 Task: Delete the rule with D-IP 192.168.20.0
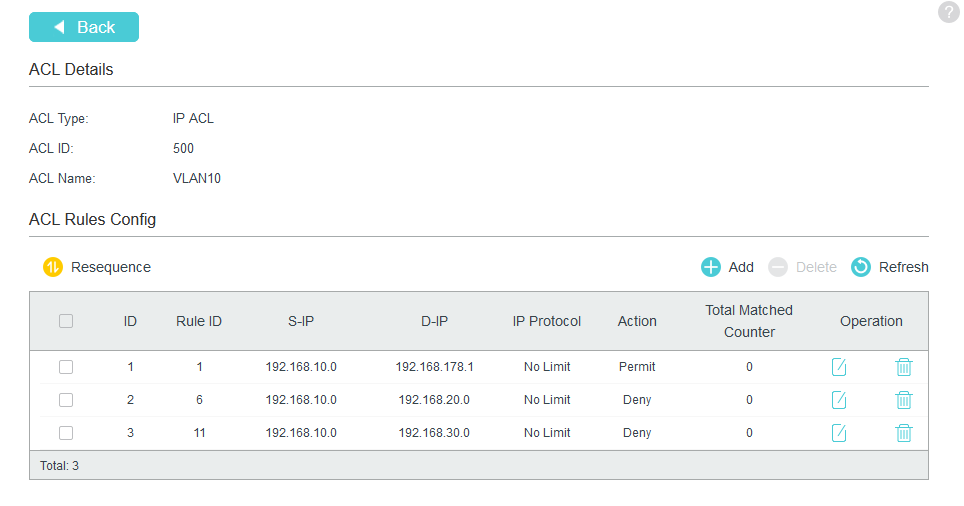click(904, 400)
